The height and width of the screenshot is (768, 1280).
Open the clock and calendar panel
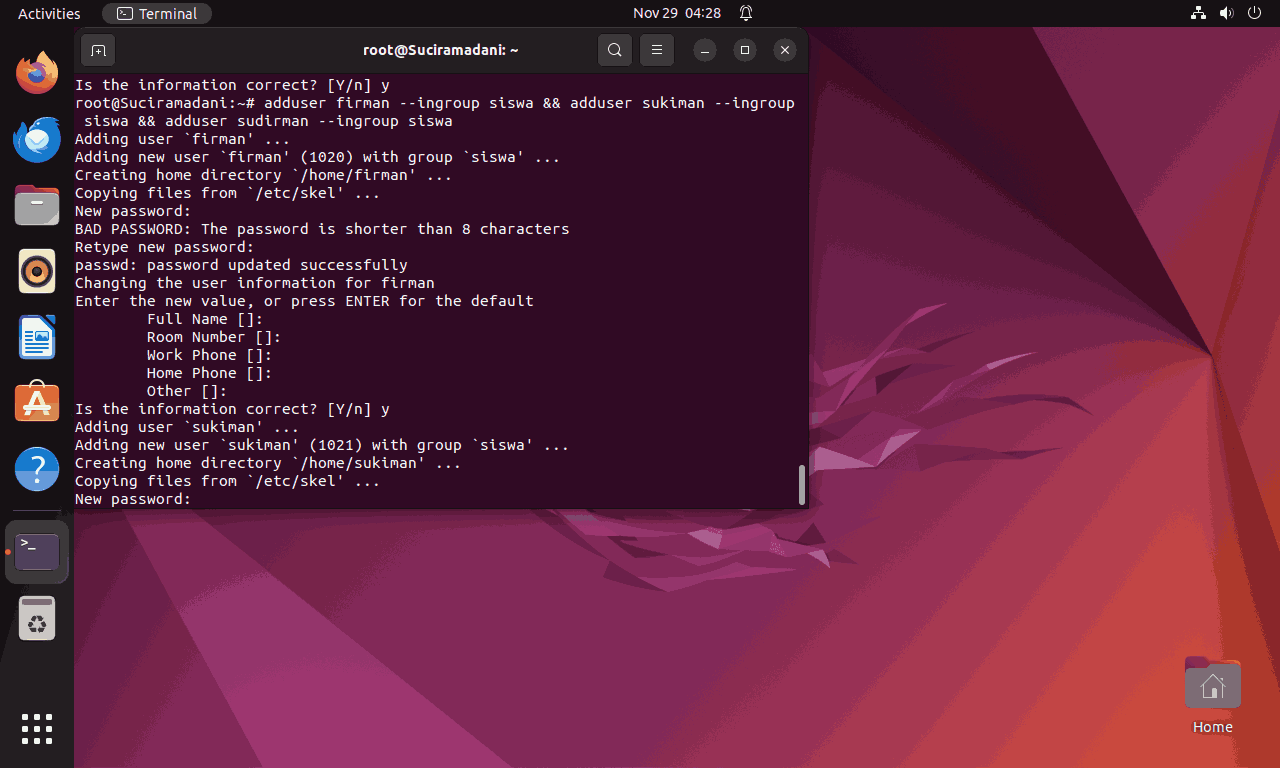pos(677,14)
